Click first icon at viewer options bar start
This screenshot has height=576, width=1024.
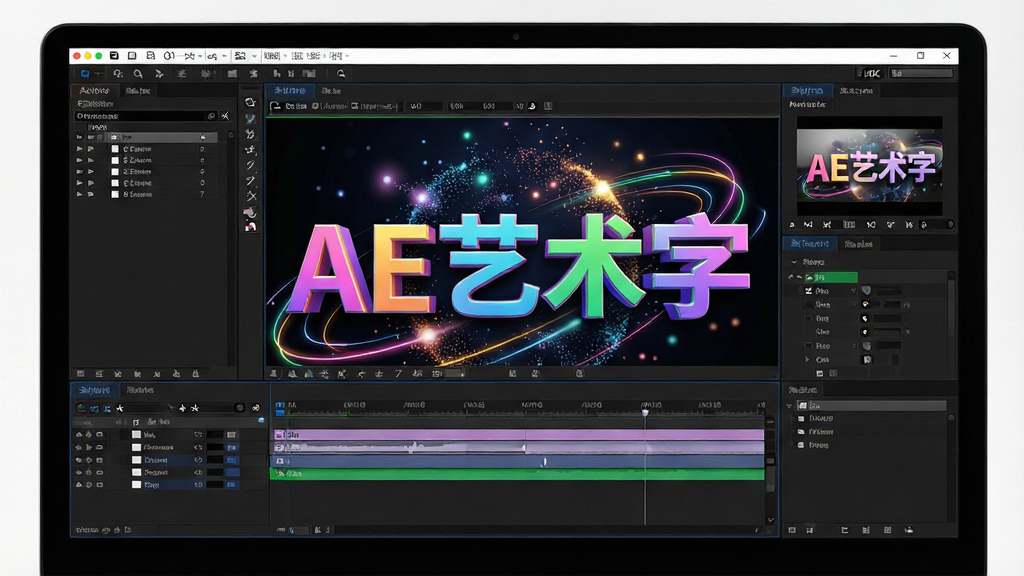(276, 106)
